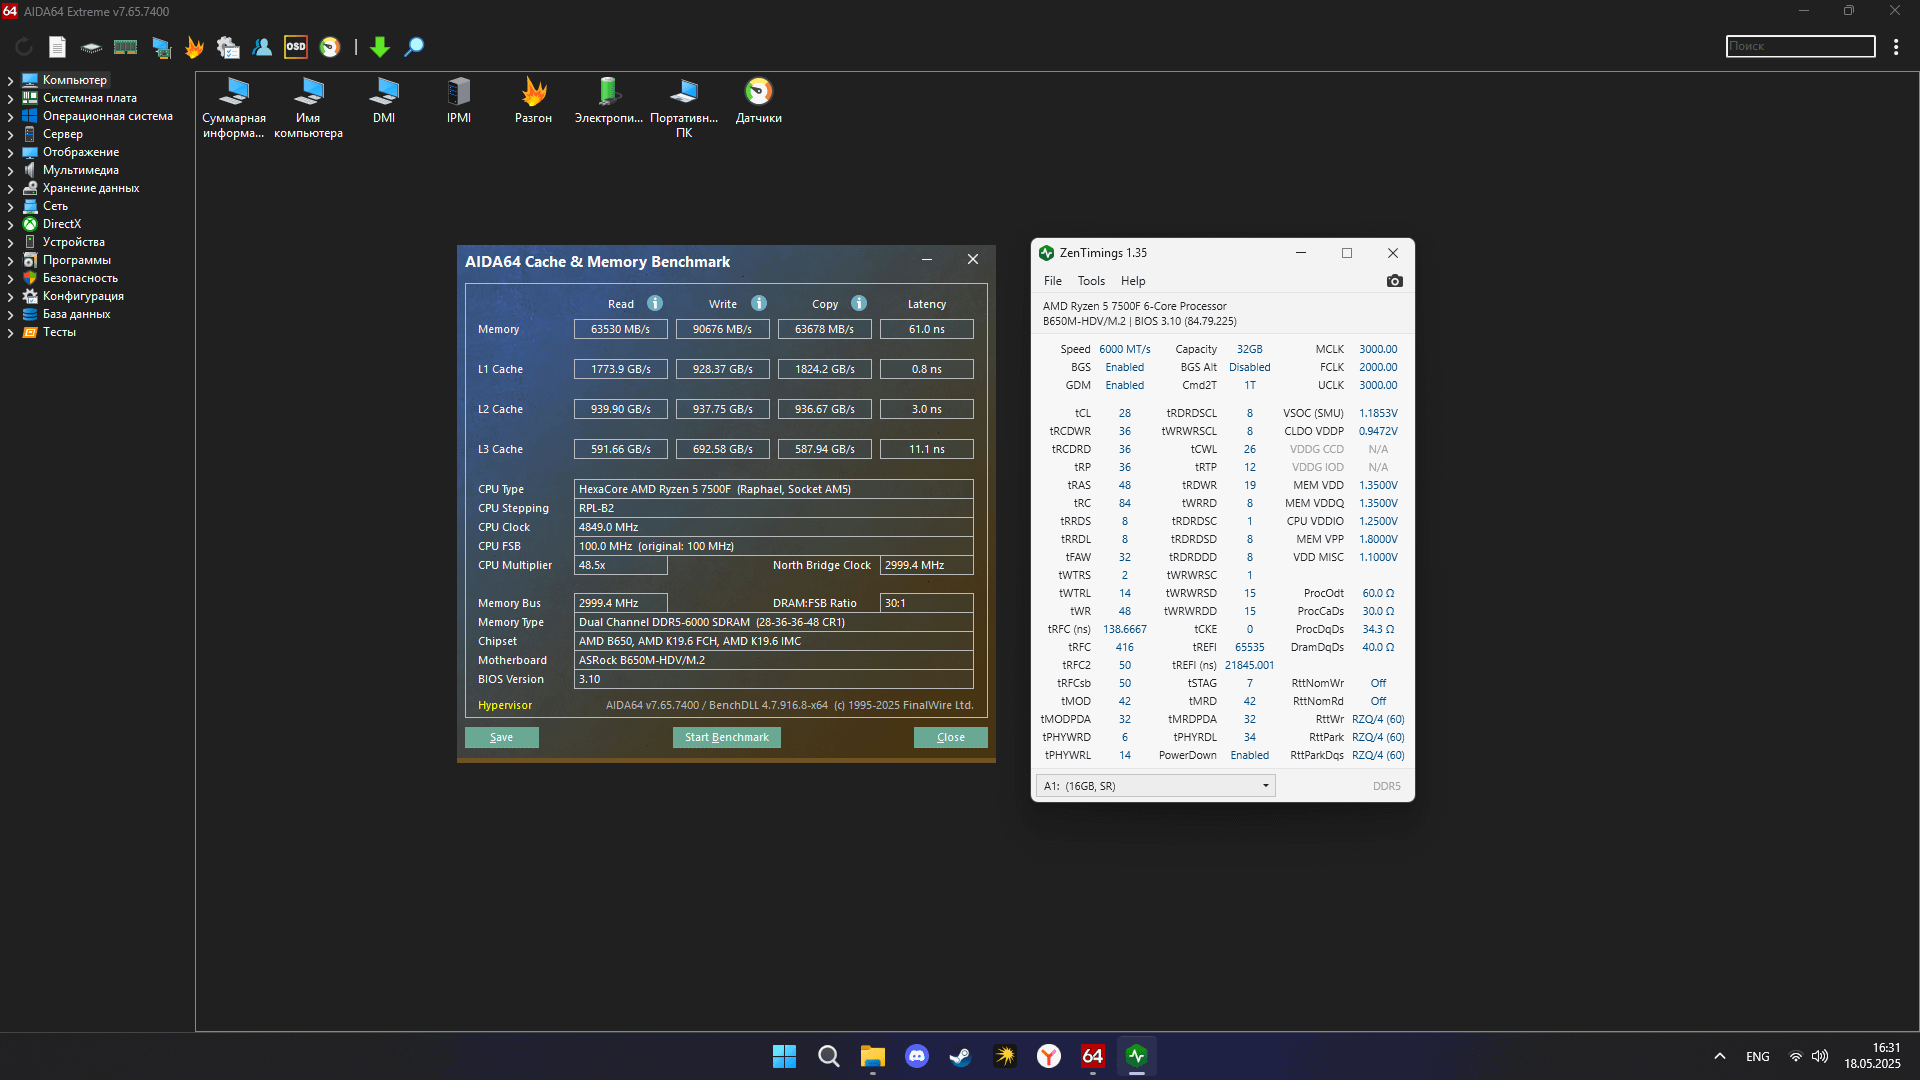
Task: Select Программы in the sidebar tree
Action: (76, 260)
